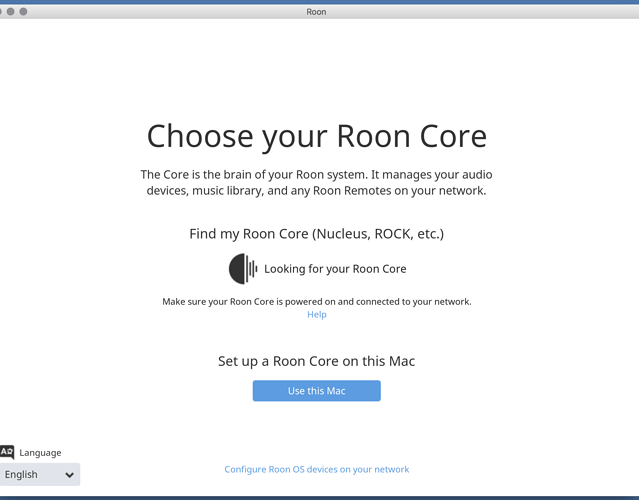Click Set up a Roon Core on this Mac

click(x=317, y=361)
